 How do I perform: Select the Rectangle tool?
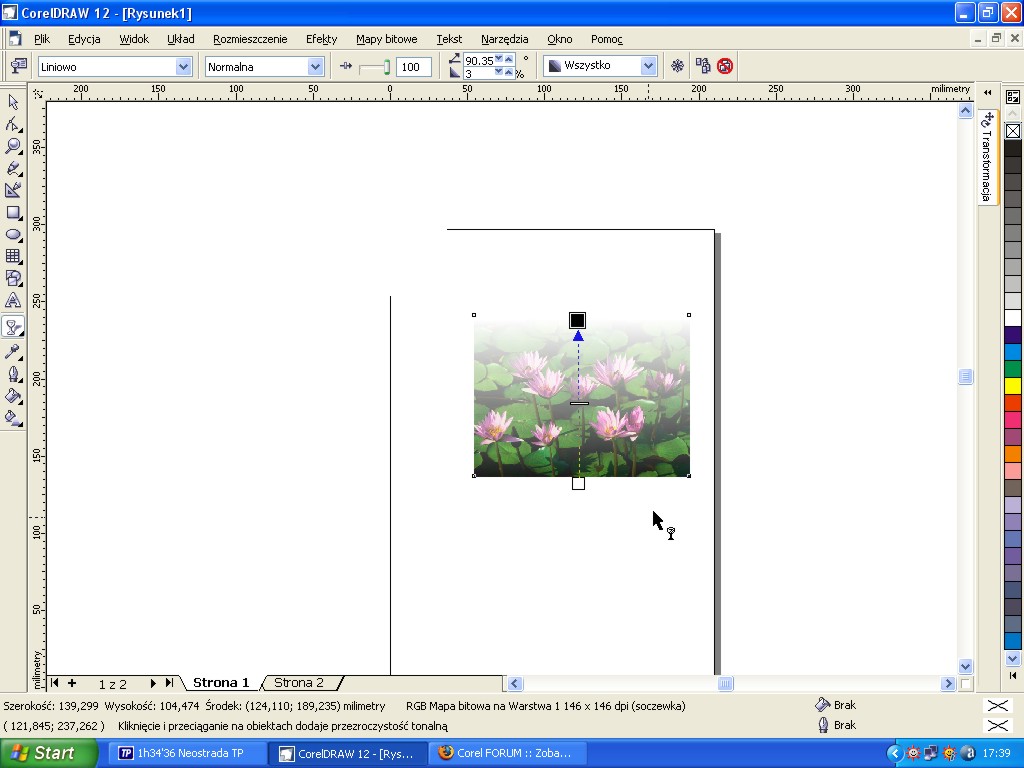coord(13,212)
